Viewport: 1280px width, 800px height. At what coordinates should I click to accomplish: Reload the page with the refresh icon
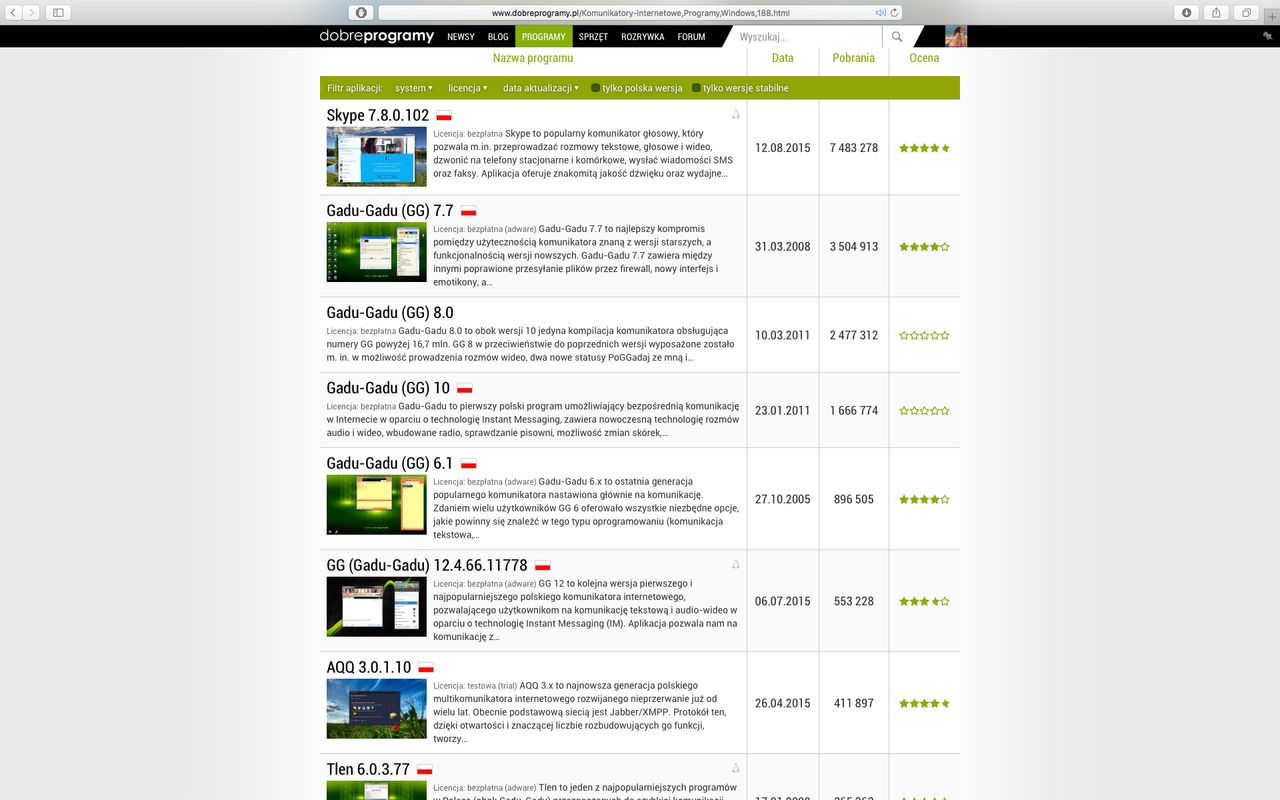click(x=894, y=13)
